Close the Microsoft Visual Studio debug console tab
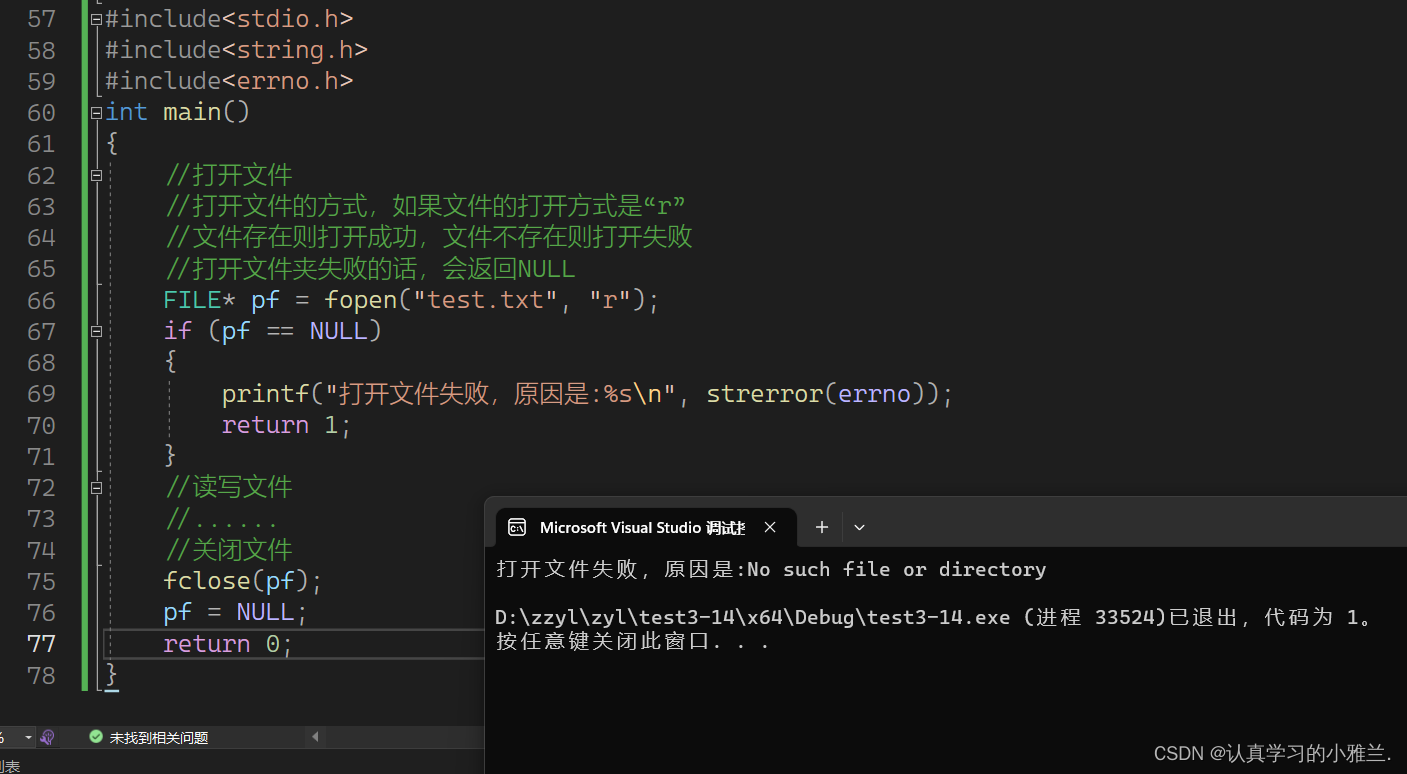This screenshot has width=1407, height=774. [770, 527]
